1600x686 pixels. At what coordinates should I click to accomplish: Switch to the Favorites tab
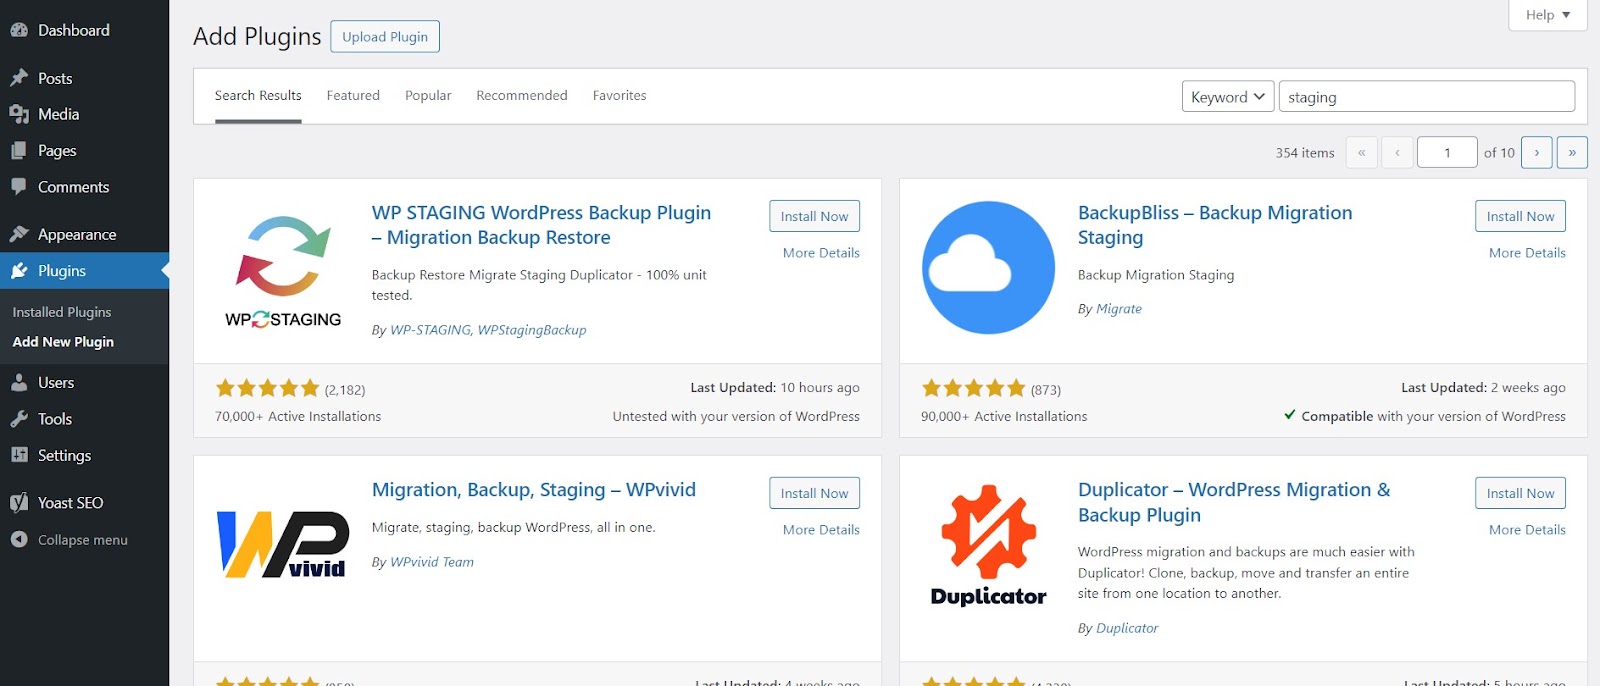pyautogui.click(x=619, y=96)
